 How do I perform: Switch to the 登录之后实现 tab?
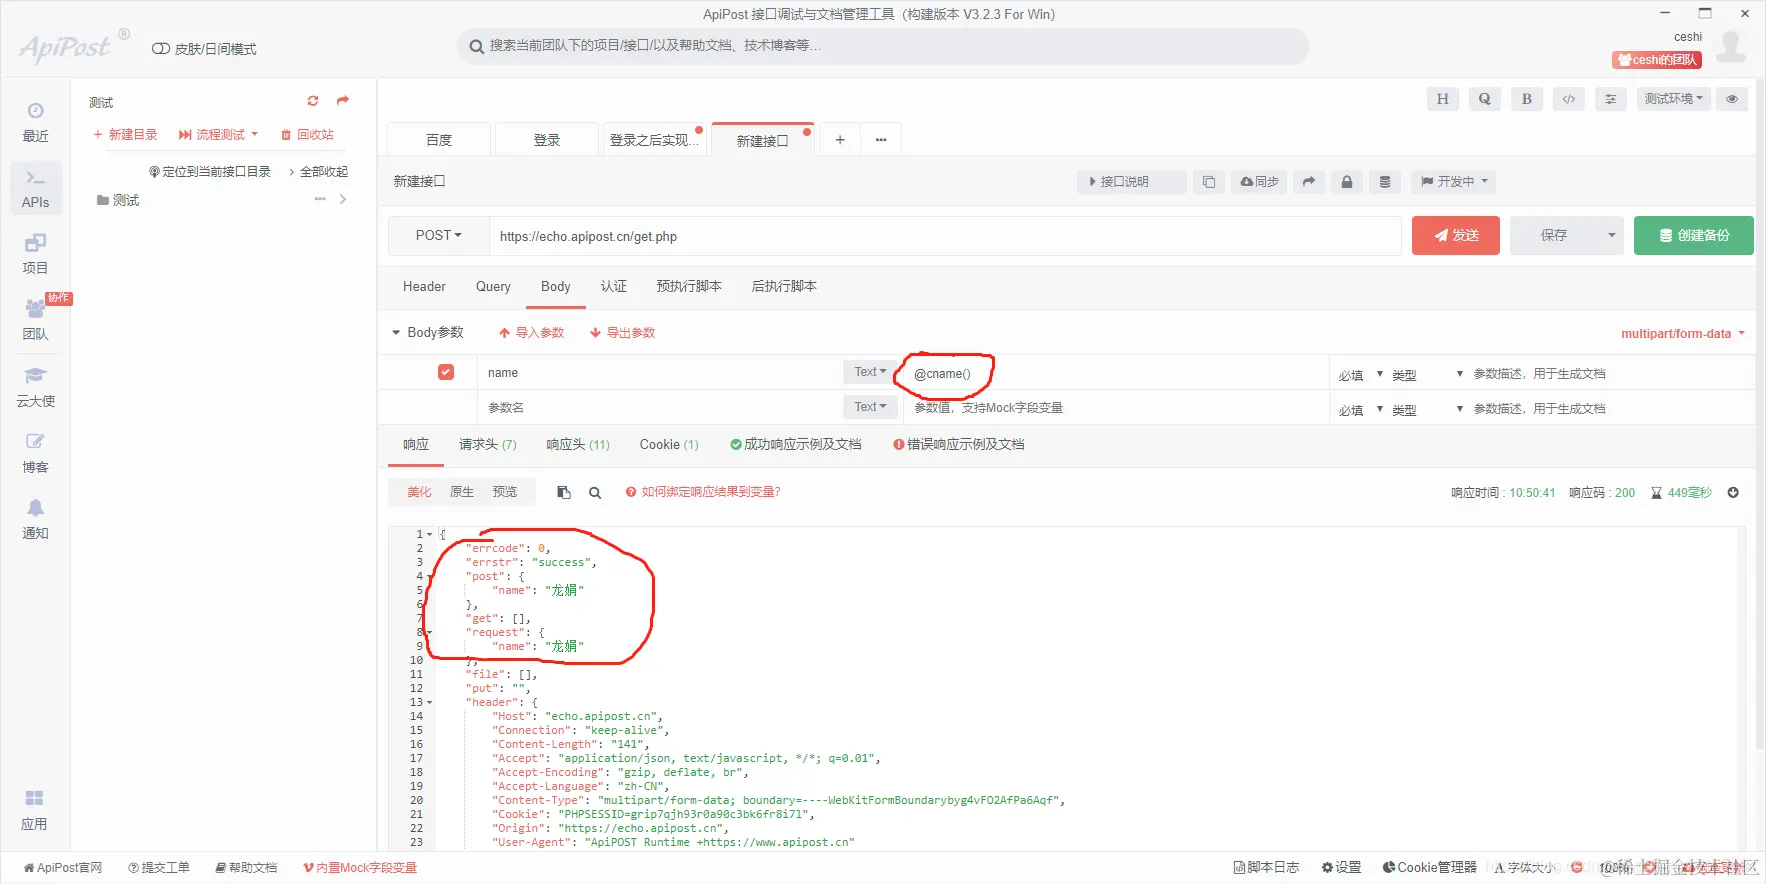654,140
